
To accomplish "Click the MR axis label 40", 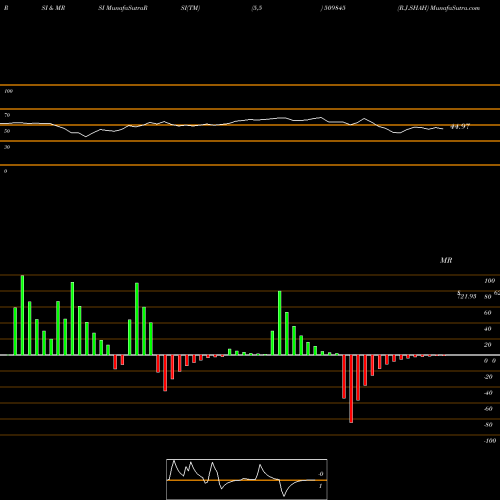I will (488, 329).
